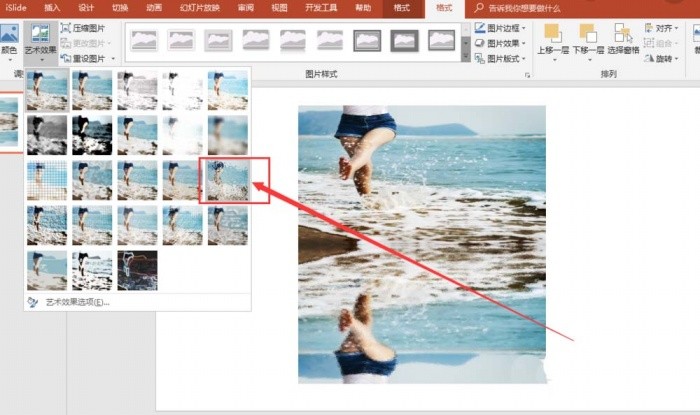
Task: Open the 颜色 color adjustment button
Action: [x=9, y=42]
